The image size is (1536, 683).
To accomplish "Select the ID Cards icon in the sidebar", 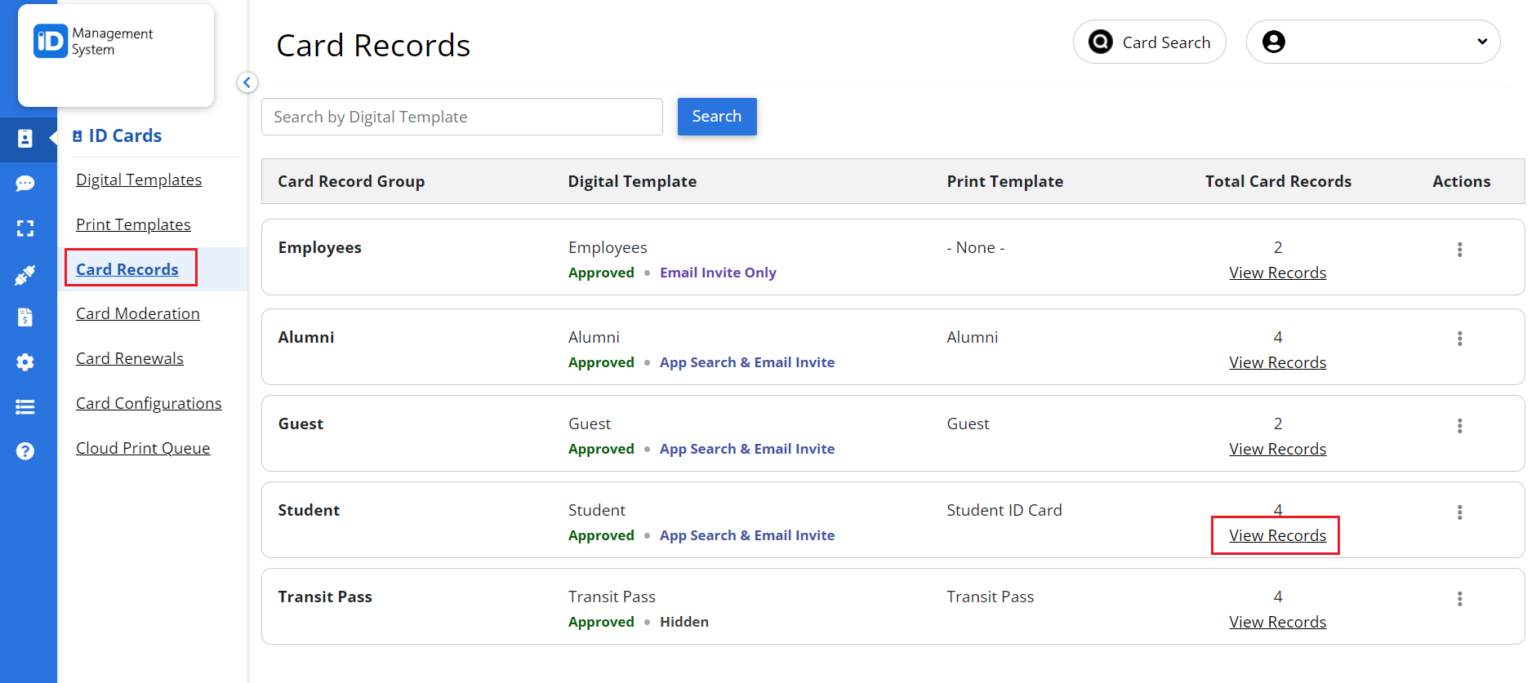I will pos(27,140).
